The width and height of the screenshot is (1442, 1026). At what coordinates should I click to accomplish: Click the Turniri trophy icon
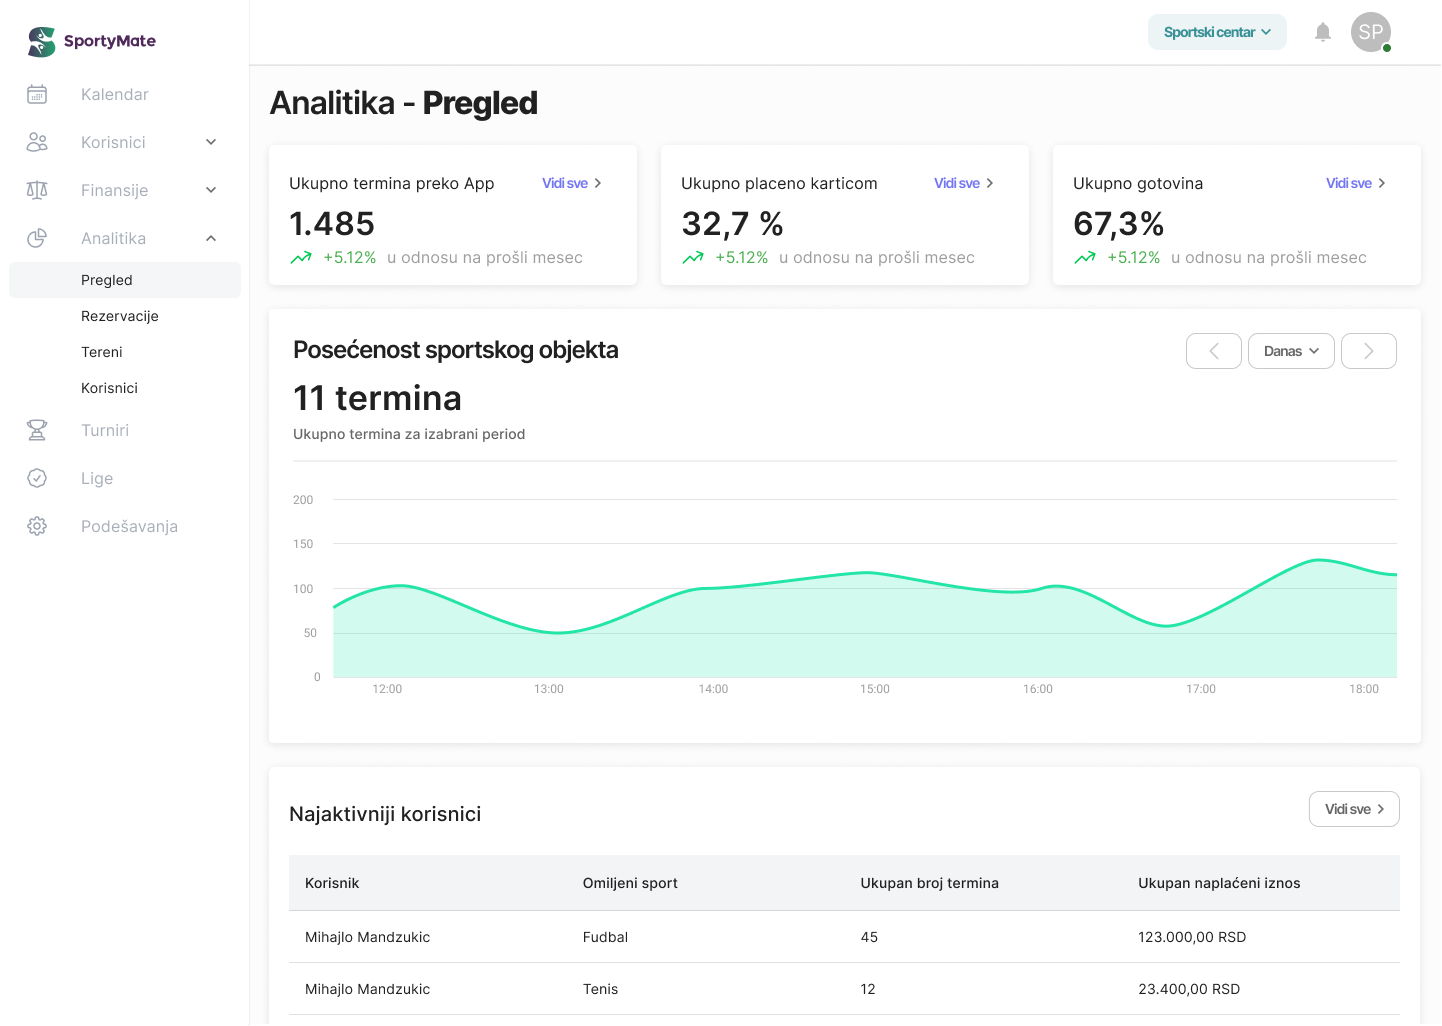click(x=37, y=430)
